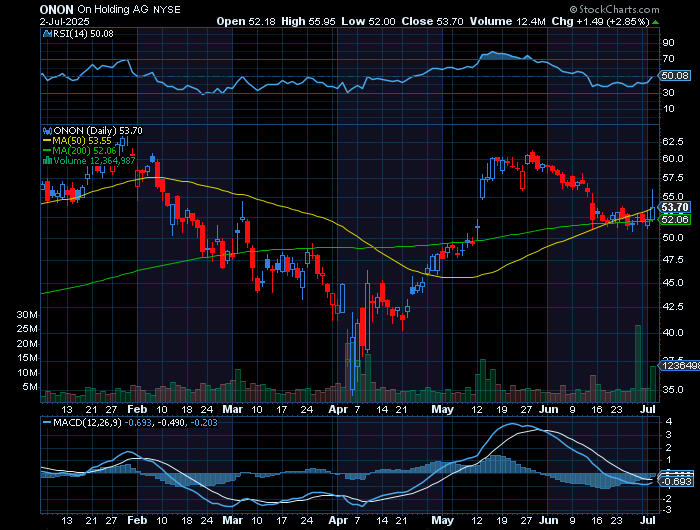Click the MACD(12,26,9) legend text
The width and height of the screenshot is (700, 530).
coord(87,422)
